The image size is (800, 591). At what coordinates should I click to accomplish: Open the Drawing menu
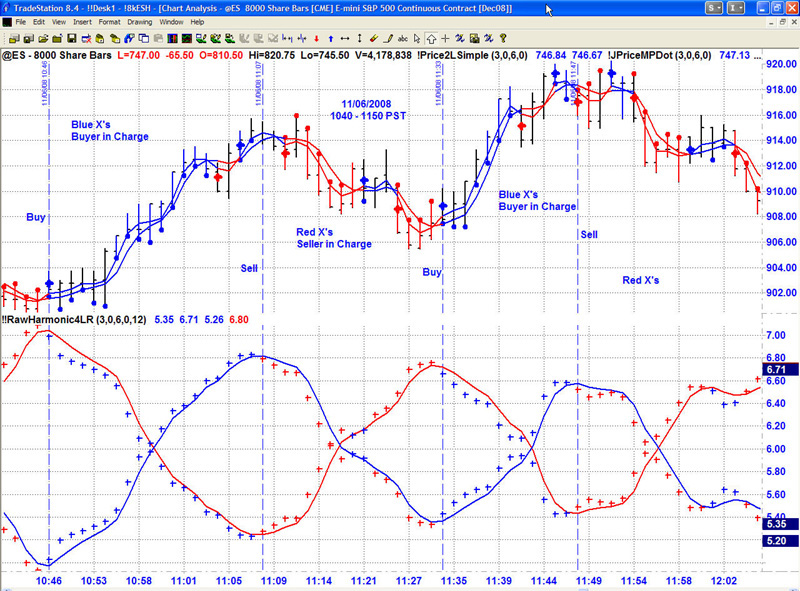tap(140, 22)
